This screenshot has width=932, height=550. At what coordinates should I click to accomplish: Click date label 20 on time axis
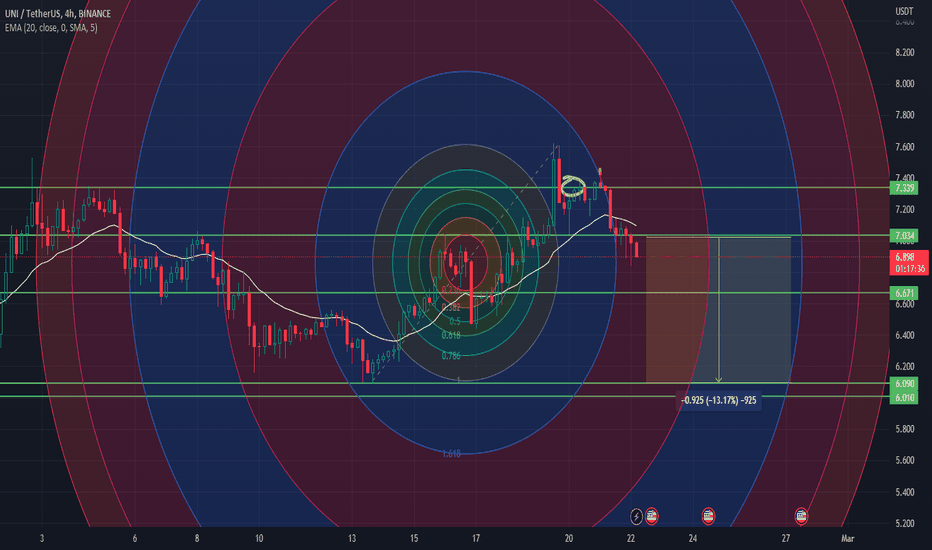pos(569,539)
